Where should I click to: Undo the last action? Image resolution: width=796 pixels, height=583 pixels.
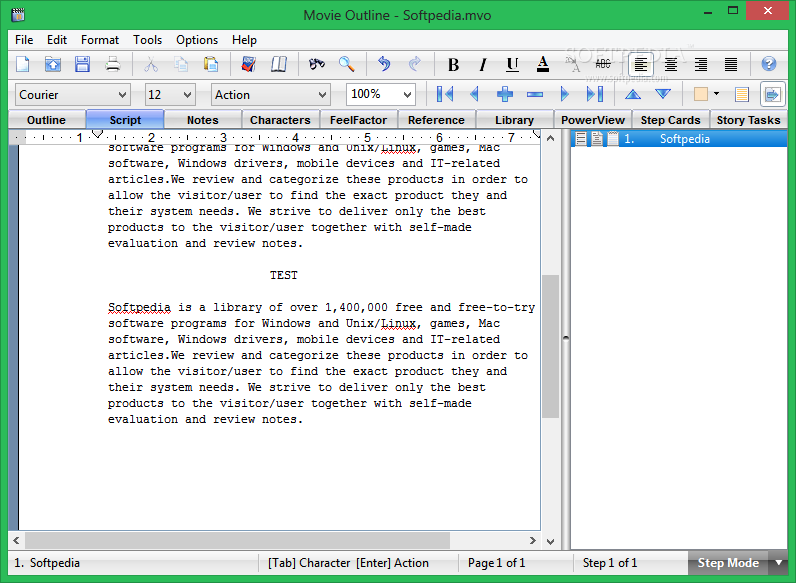384,64
